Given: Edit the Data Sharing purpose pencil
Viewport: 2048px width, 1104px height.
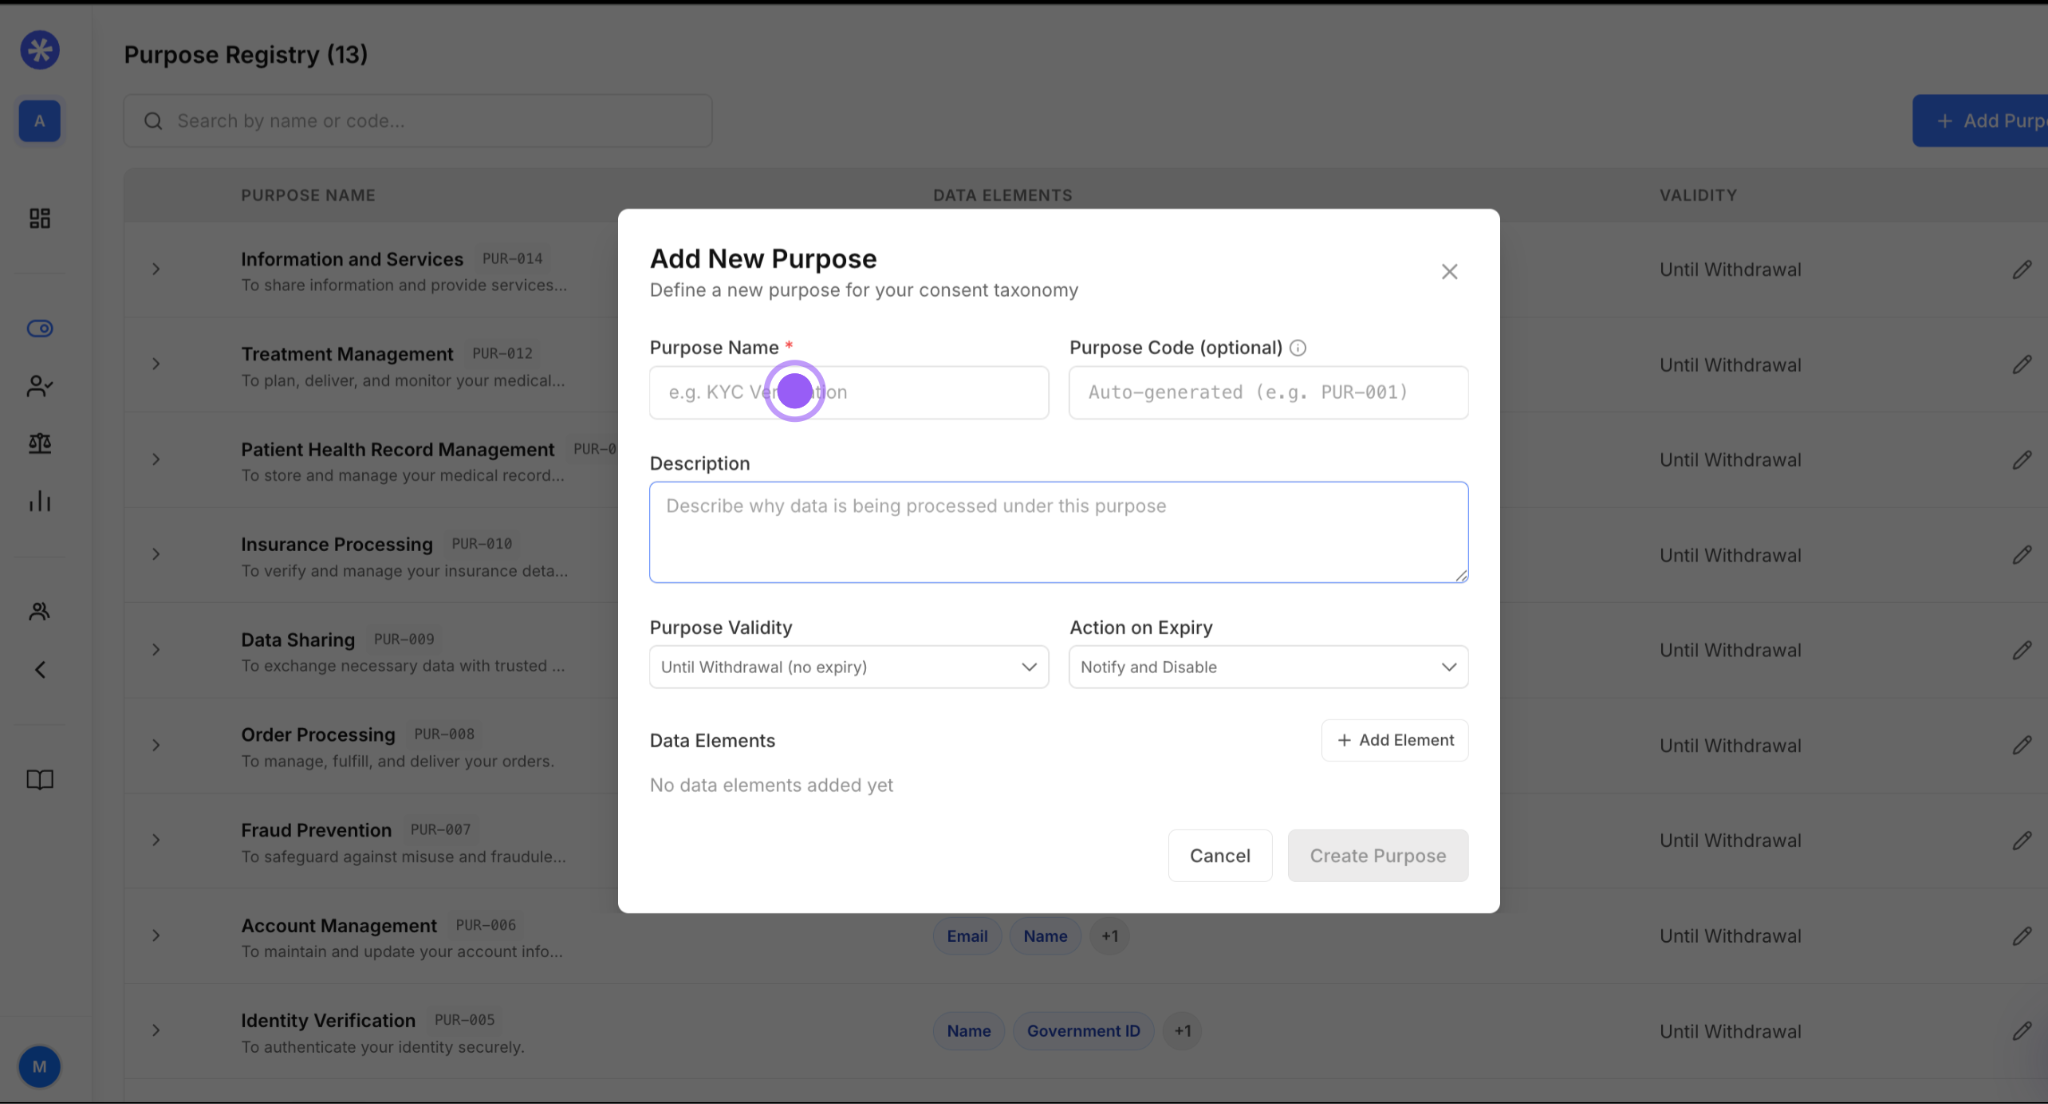Looking at the screenshot, I should pos(2022,650).
